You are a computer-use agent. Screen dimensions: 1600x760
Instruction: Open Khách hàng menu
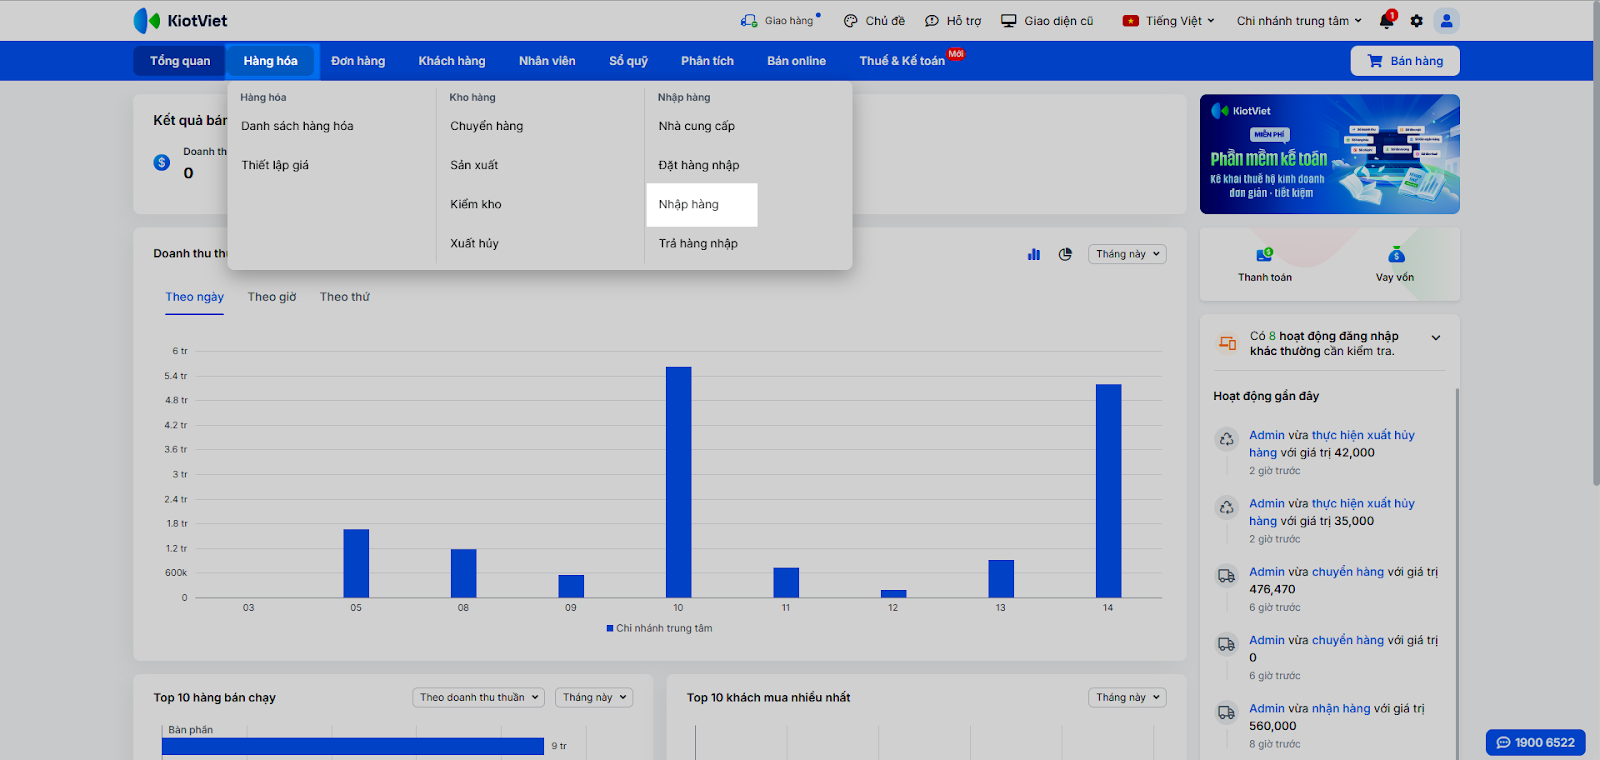tap(452, 61)
